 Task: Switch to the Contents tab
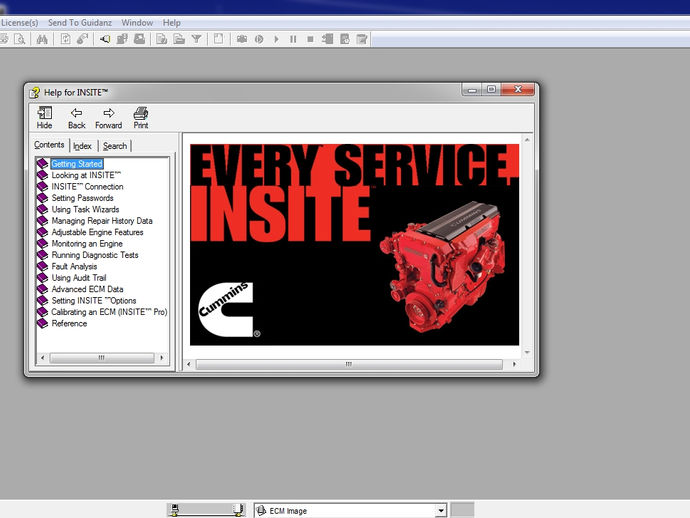(x=49, y=145)
